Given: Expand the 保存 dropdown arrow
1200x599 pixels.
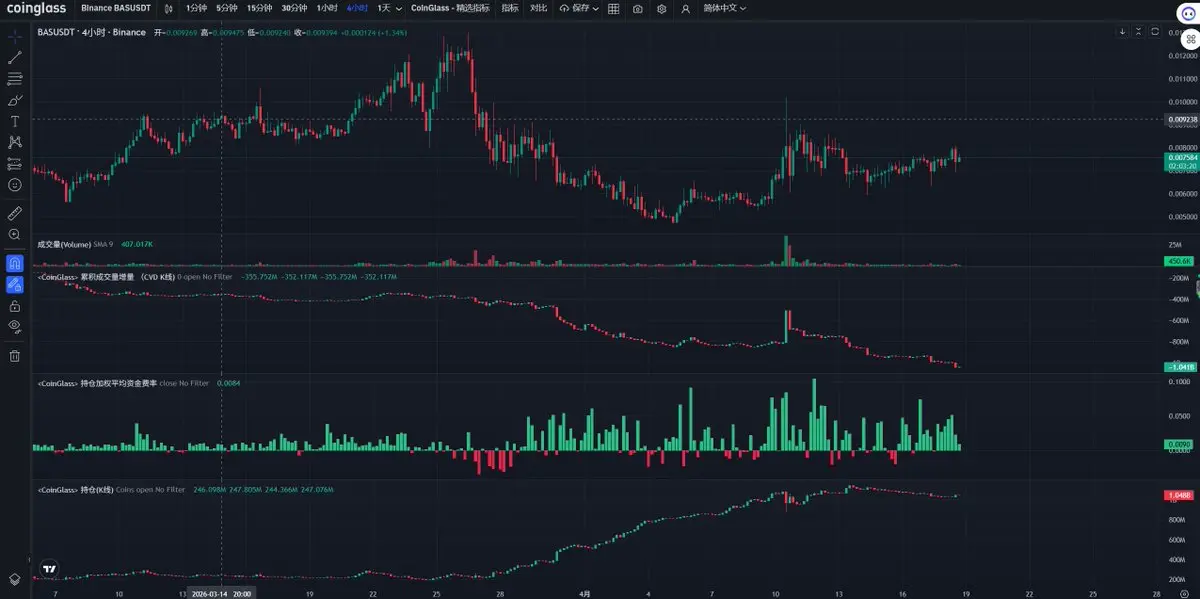Looking at the screenshot, I should [x=596, y=8].
